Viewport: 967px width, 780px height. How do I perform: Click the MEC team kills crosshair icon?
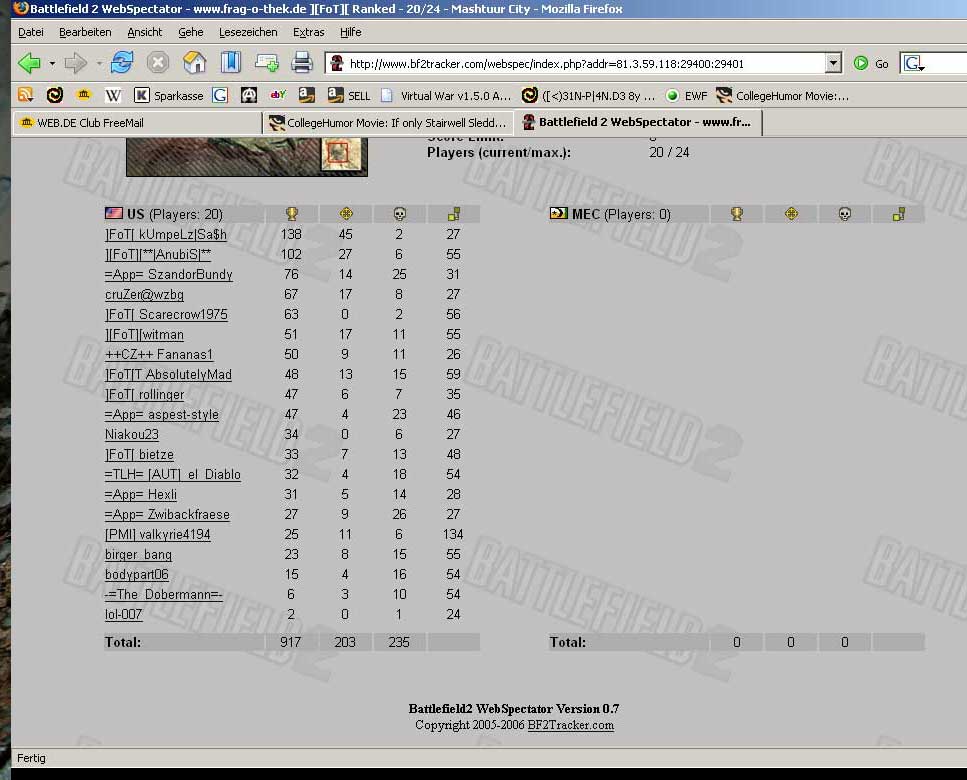pos(791,214)
